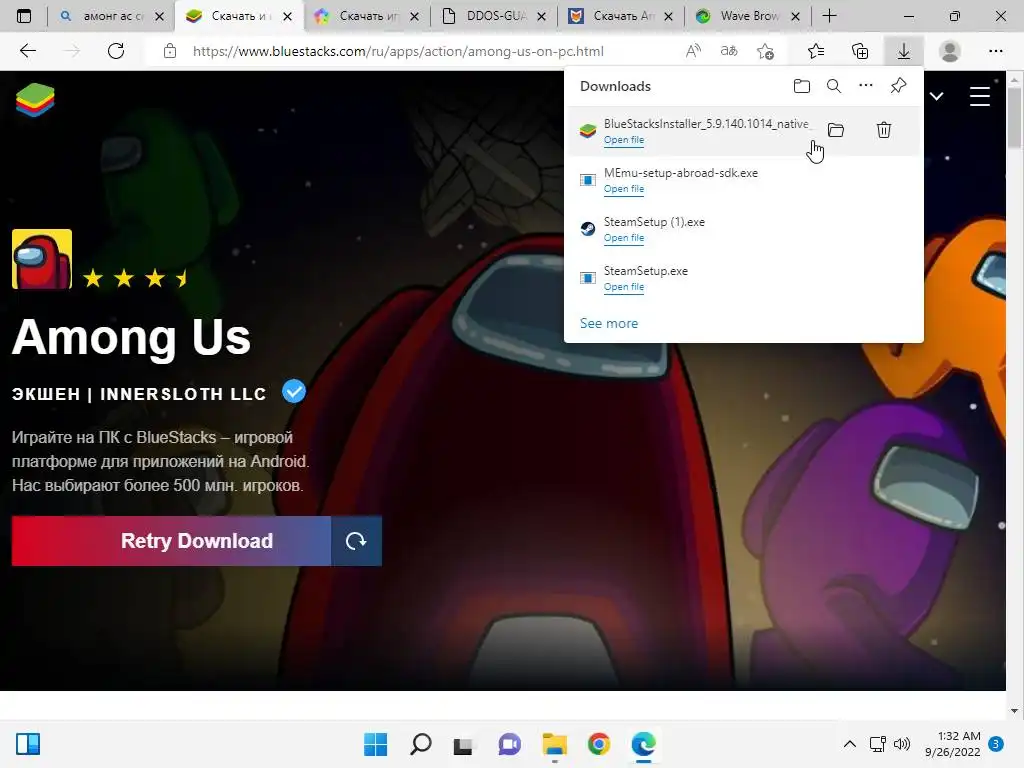The width and height of the screenshot is (1024, 768).
Task: Open Windows taskbar search
Action: point(420,744)
